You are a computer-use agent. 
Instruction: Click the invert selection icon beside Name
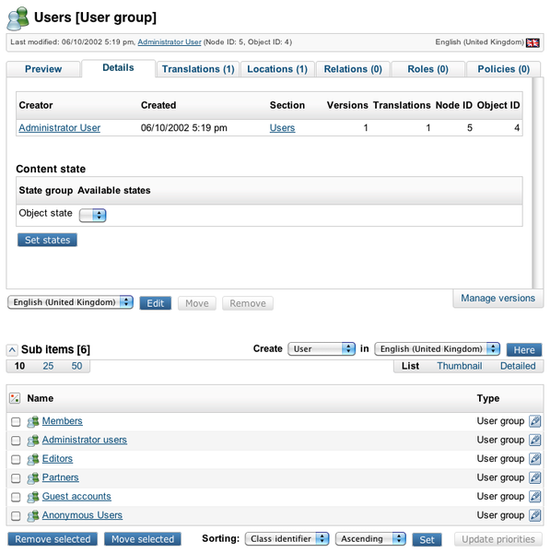click(14, 398)
